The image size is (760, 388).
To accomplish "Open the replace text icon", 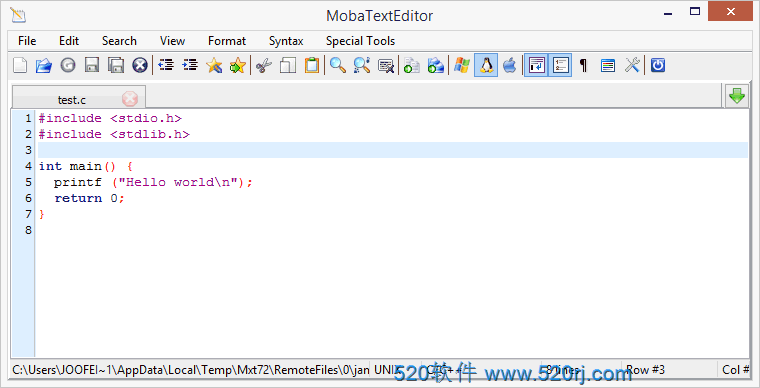I will pyautogui.click(x=386, y=65).
